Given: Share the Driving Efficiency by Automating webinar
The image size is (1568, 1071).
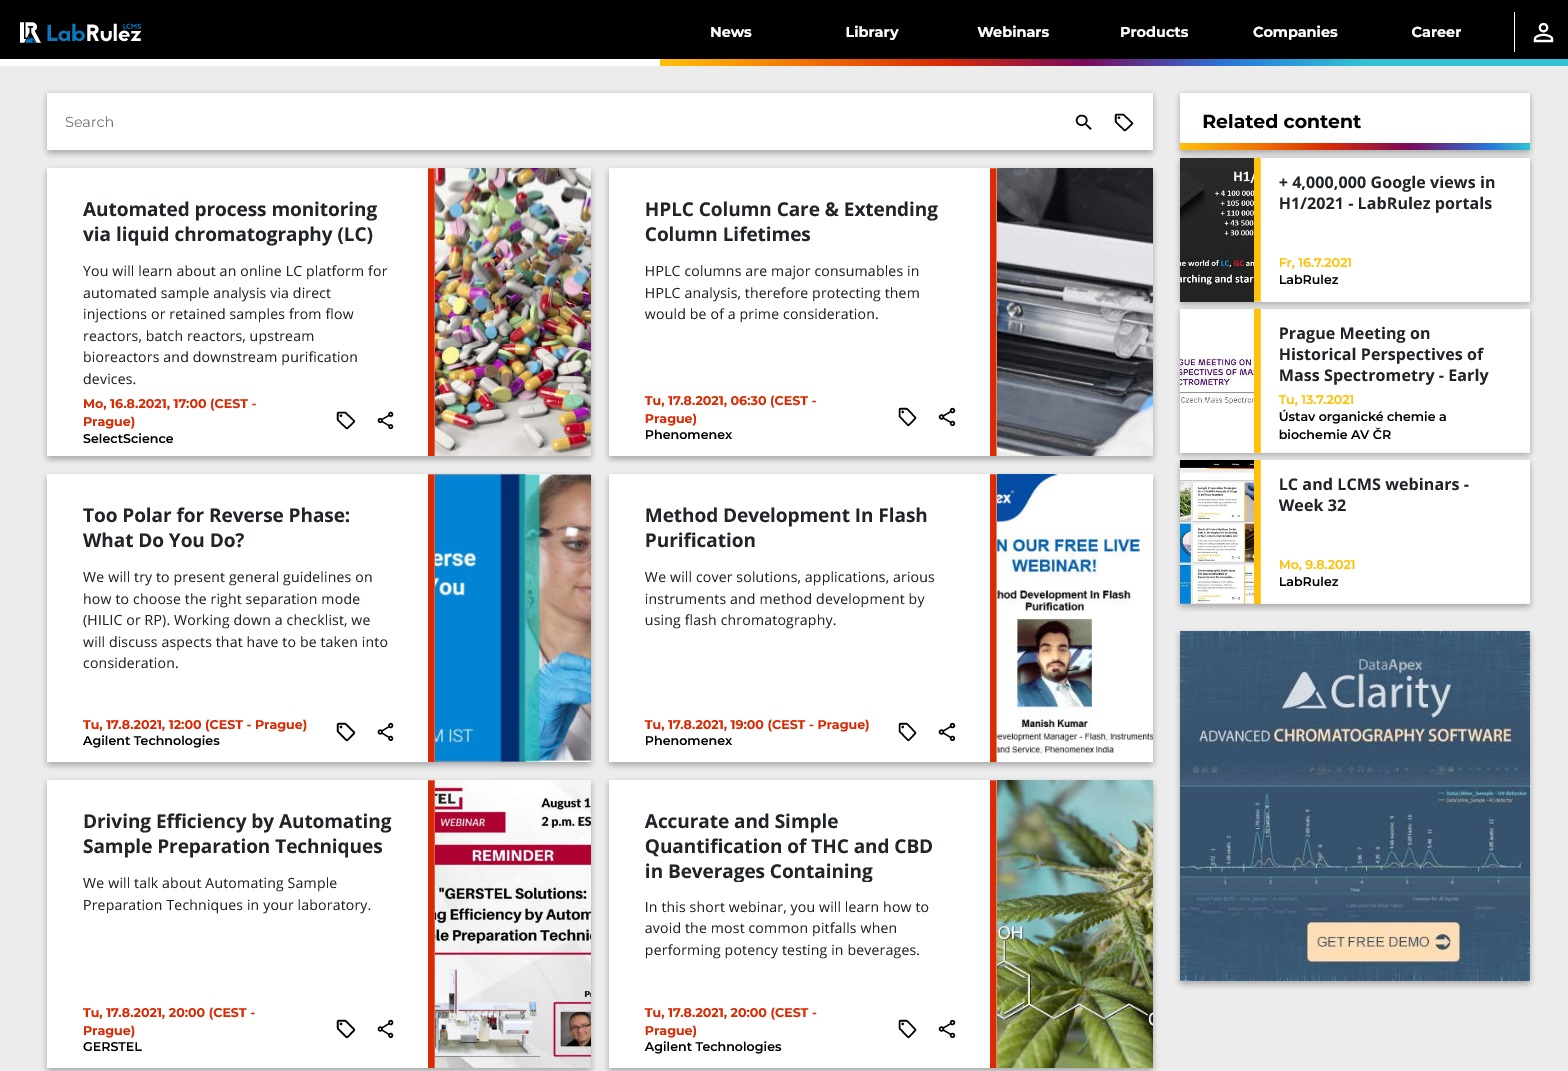Looking at the screenshot, I should coord(385,1029).
